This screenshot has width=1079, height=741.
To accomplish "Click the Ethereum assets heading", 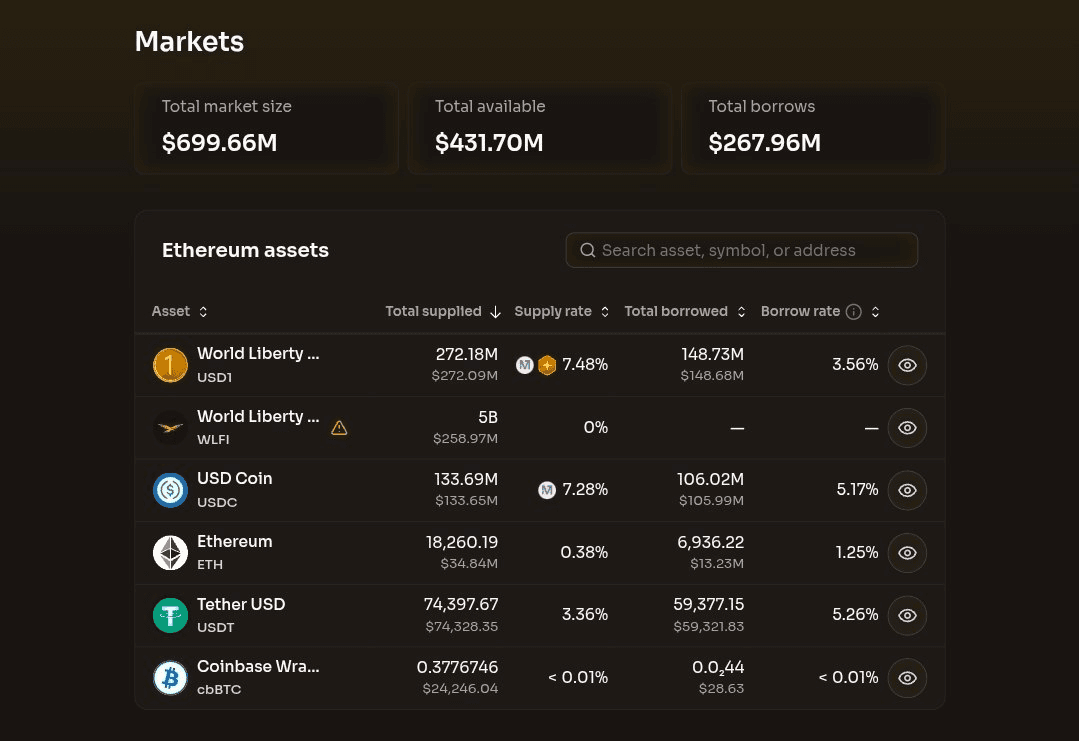I will [x=245, y=250].
